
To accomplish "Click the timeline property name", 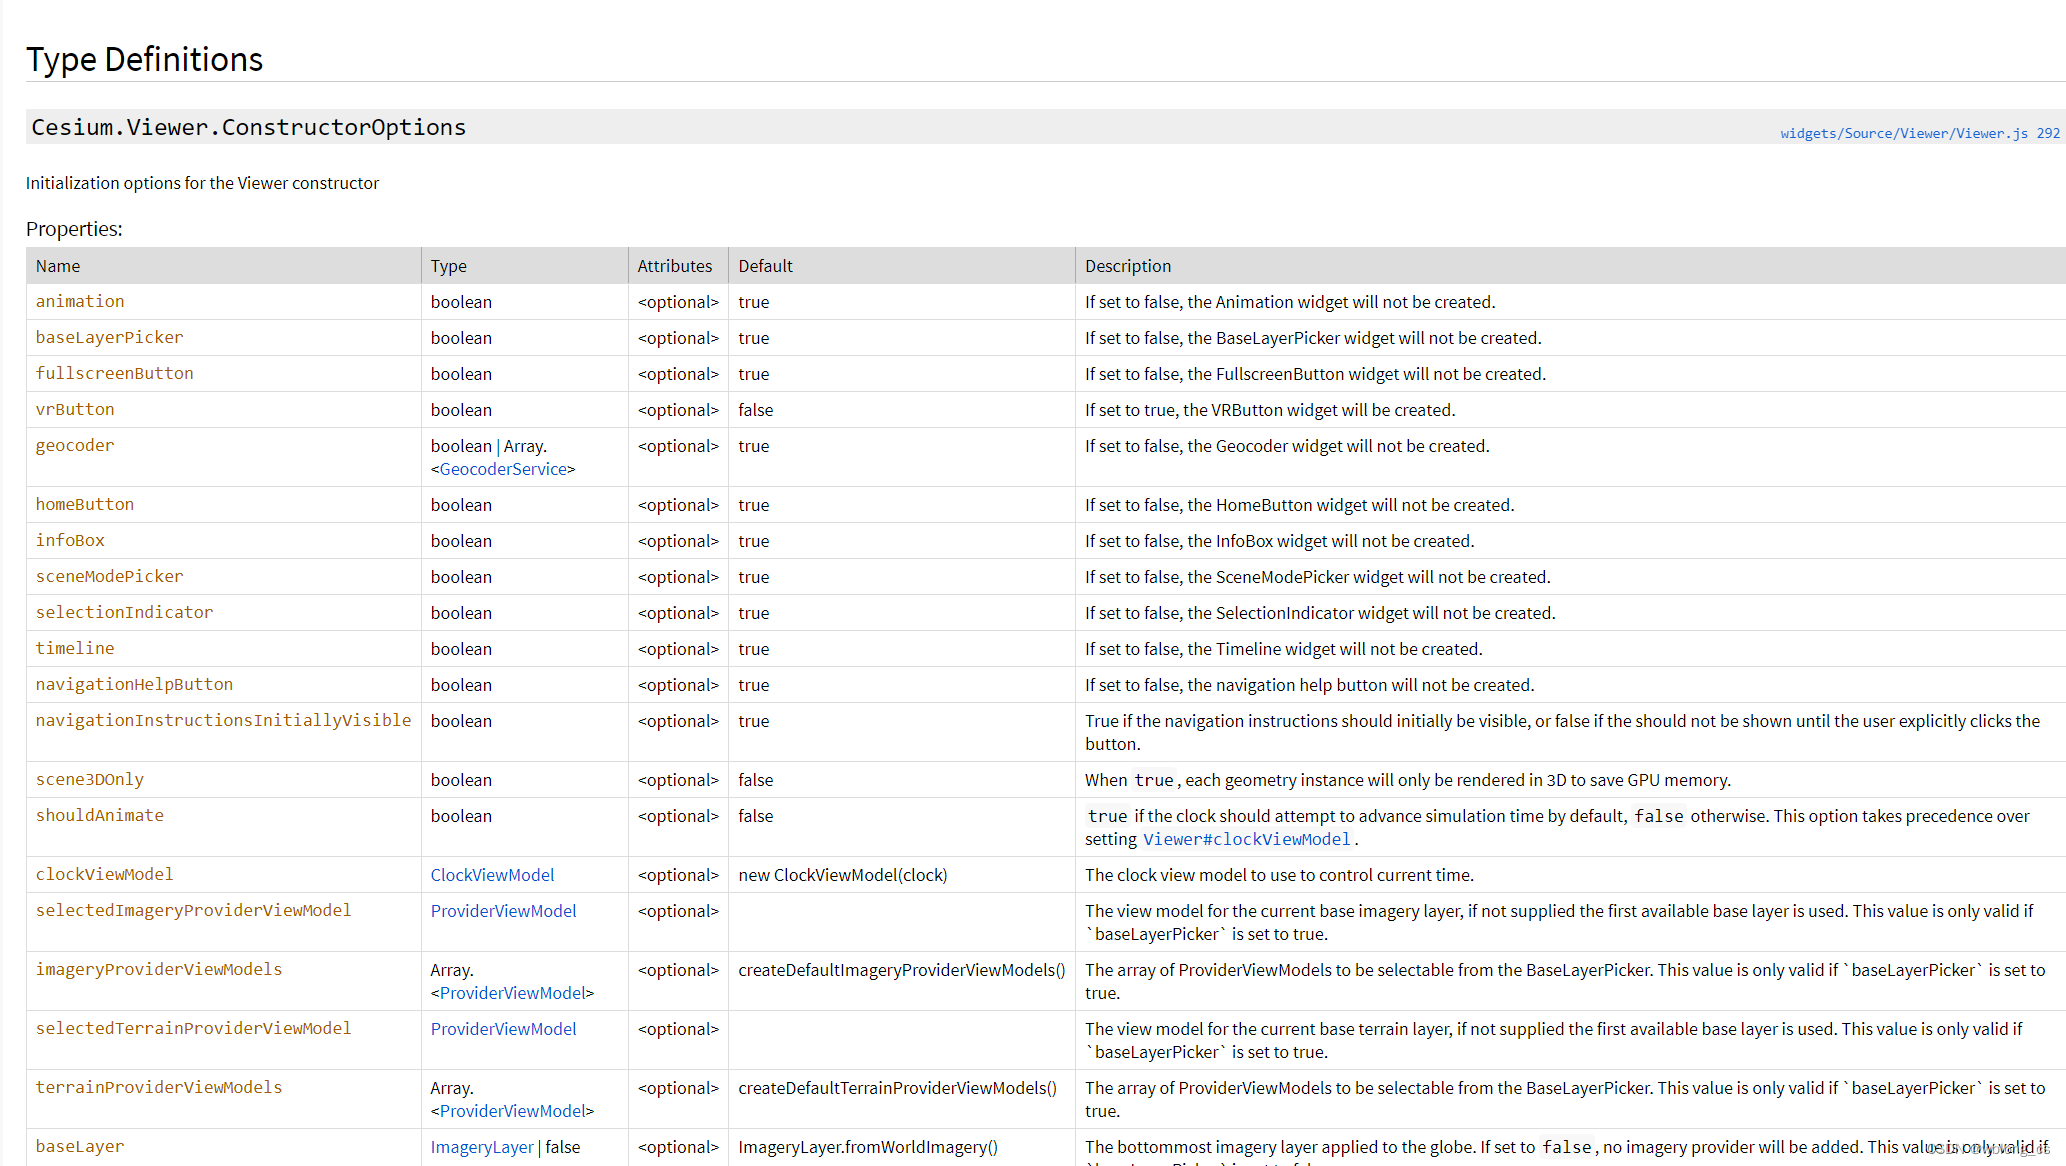I will click(x=75, y=648).
